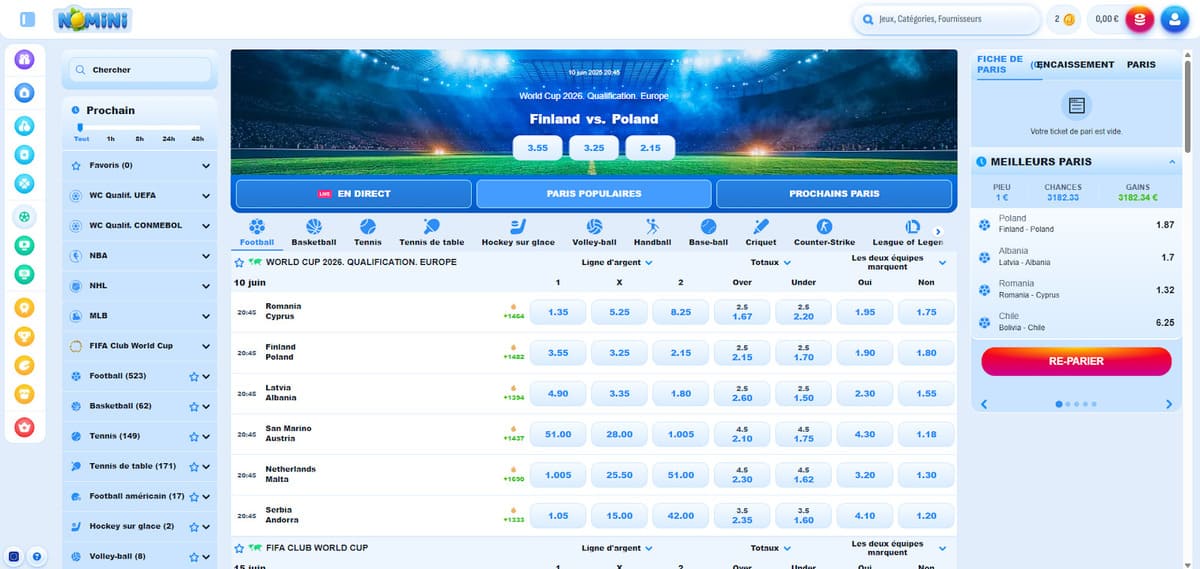Set time filter slider to 24h
The width and height of the screenshot is (1200, 569).
(169, 139)
